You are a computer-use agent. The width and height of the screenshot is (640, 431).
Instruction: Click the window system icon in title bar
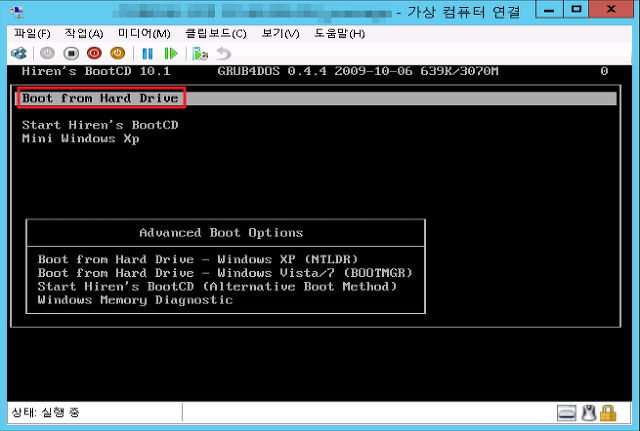click(17, 11)
